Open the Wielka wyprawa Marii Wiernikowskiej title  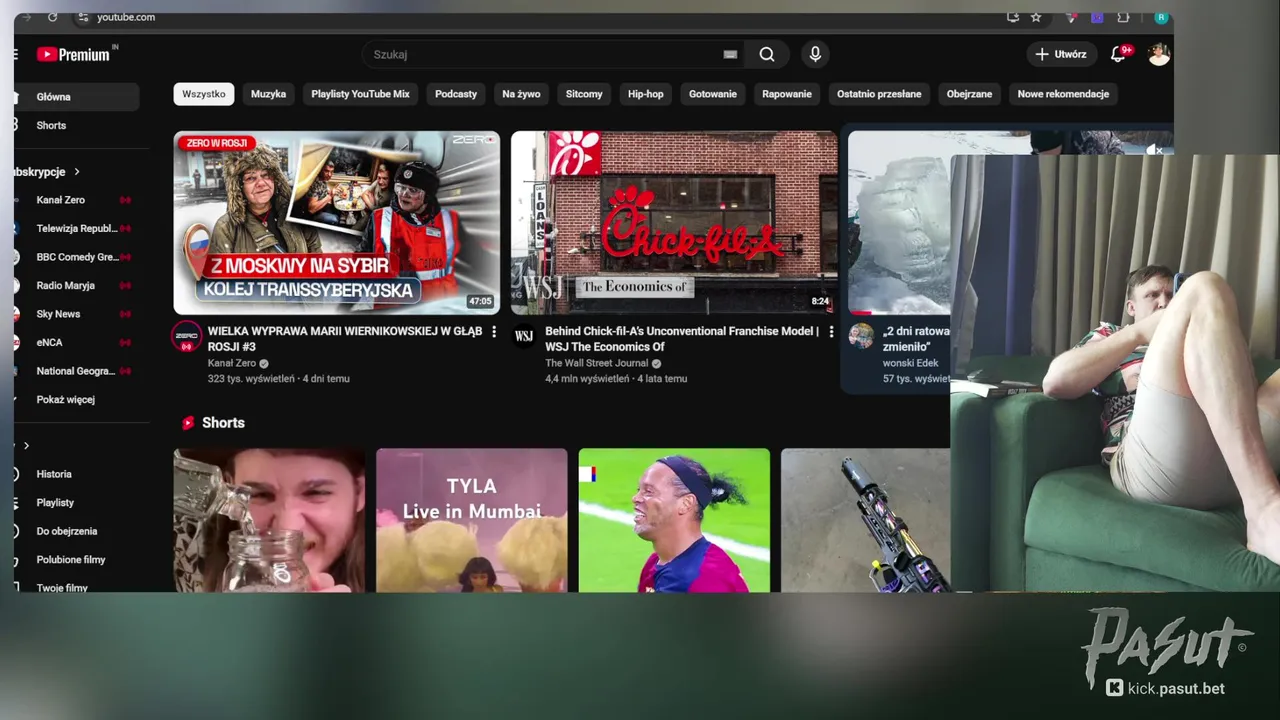[x=345, y=339]
